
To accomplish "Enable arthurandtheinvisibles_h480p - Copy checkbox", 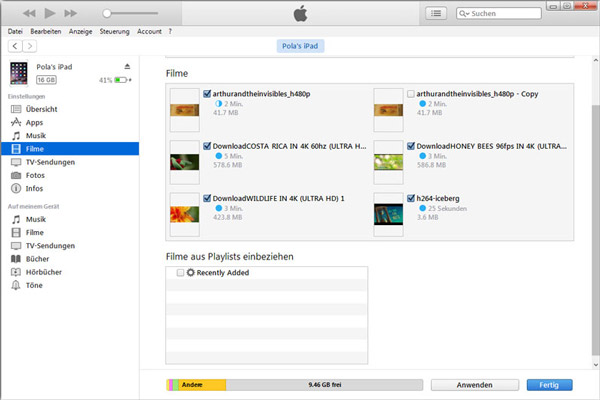I will coord(411,94).
